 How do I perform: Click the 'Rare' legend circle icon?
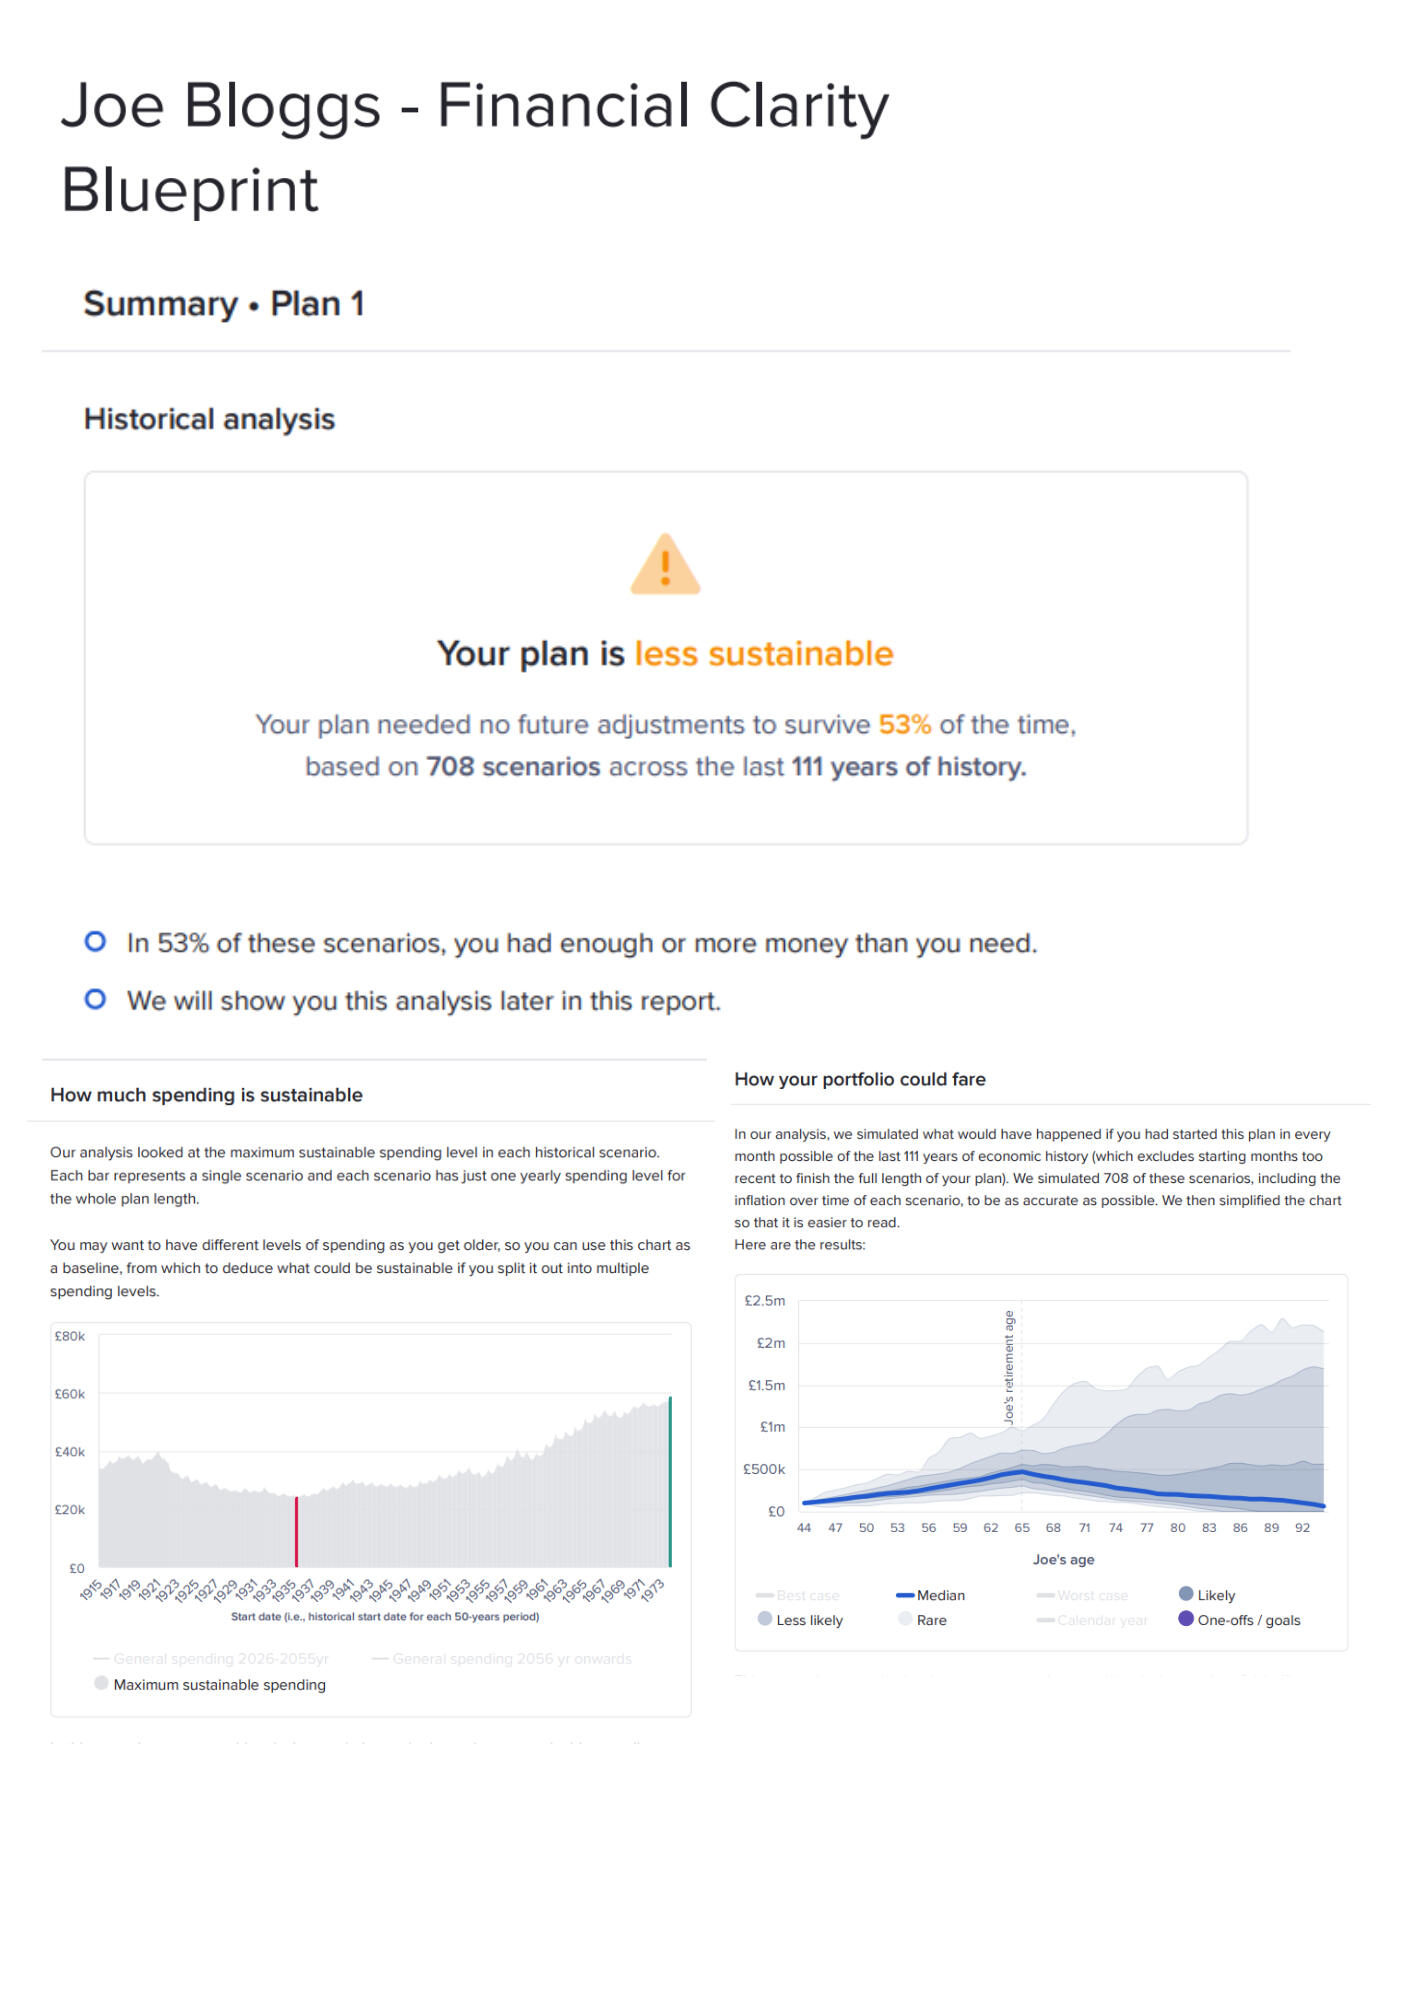pos(905,1619)
